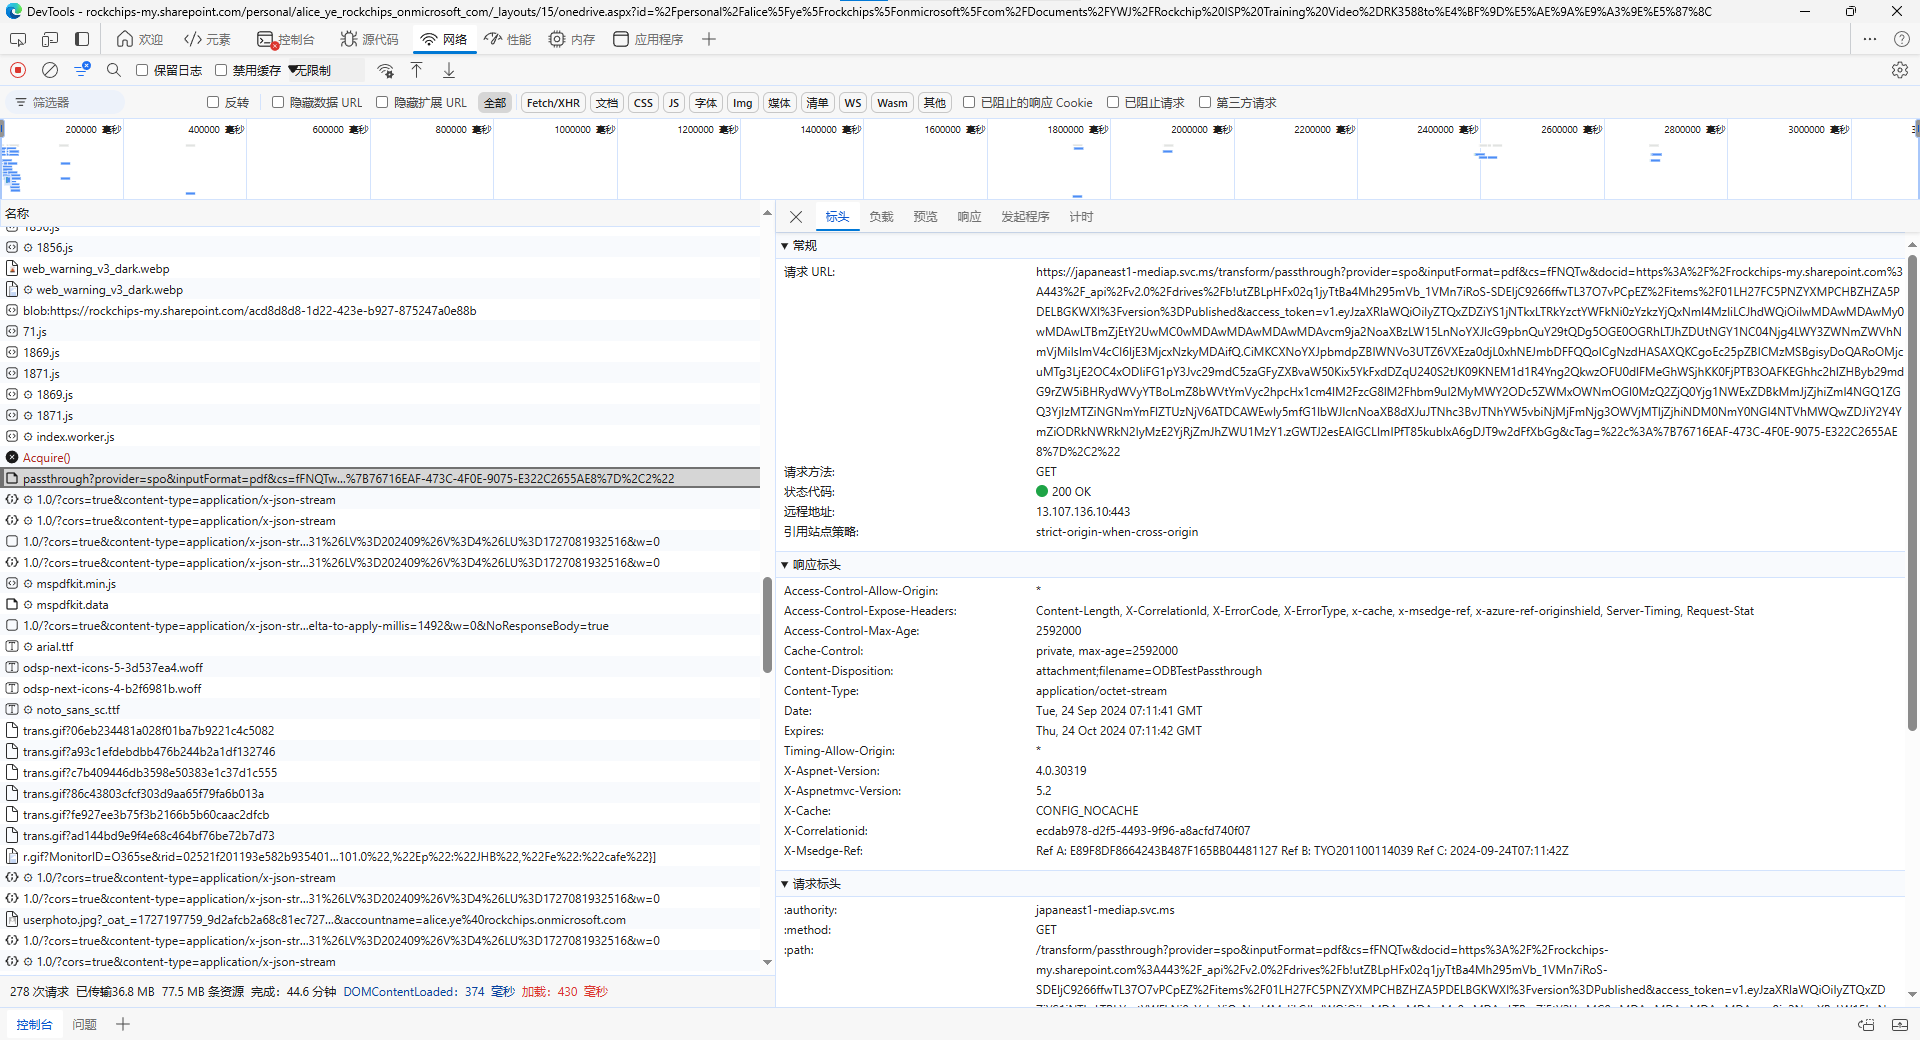Click the export HAR download arrow
The height and width of the screenshot is (1040, 1920).
pos(449,70)
